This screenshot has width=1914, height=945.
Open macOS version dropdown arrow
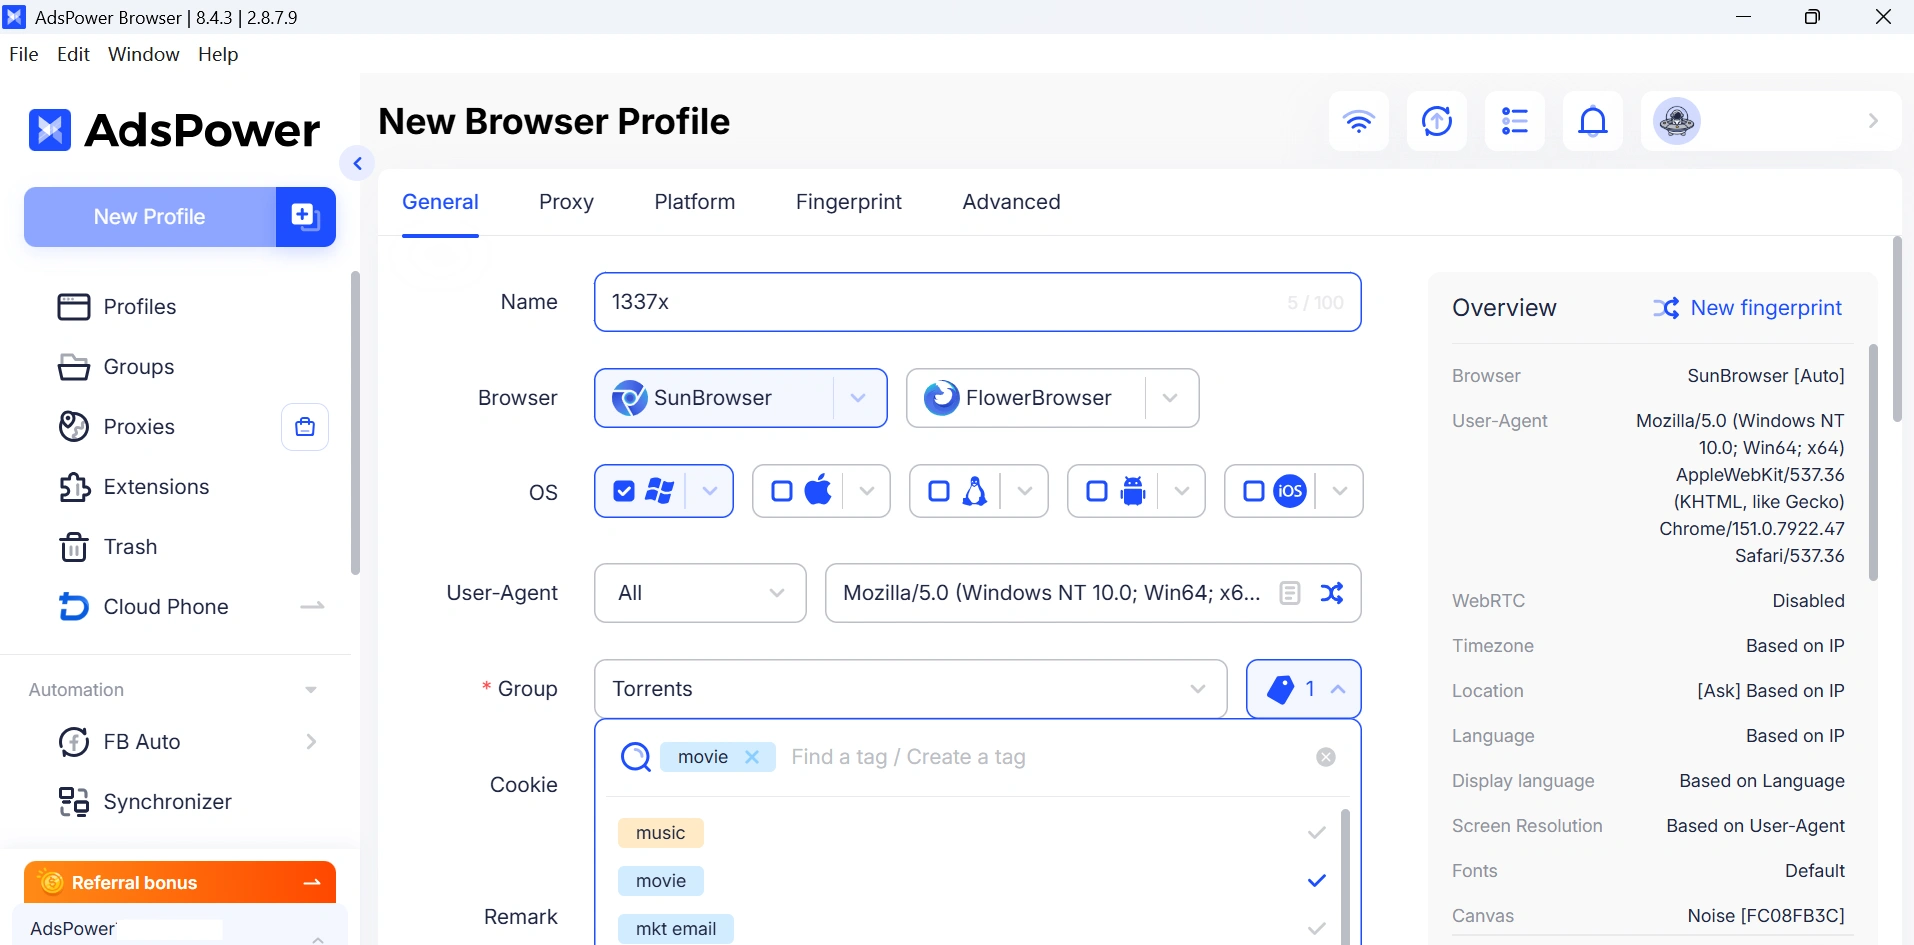867,491
